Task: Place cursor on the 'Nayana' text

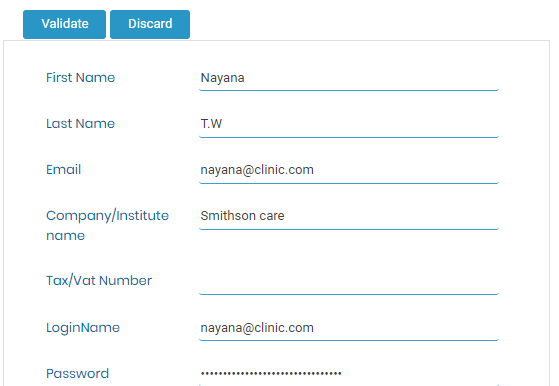Action: point(222,78)
